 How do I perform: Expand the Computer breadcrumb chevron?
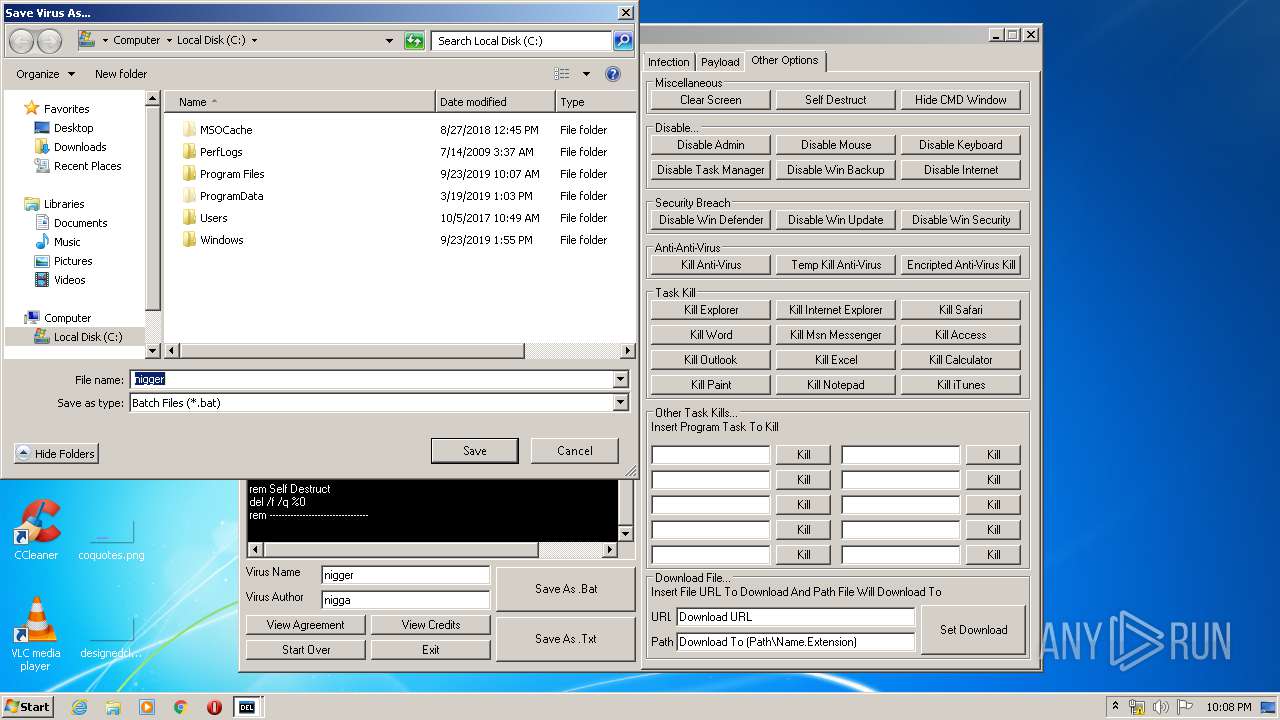168,41
